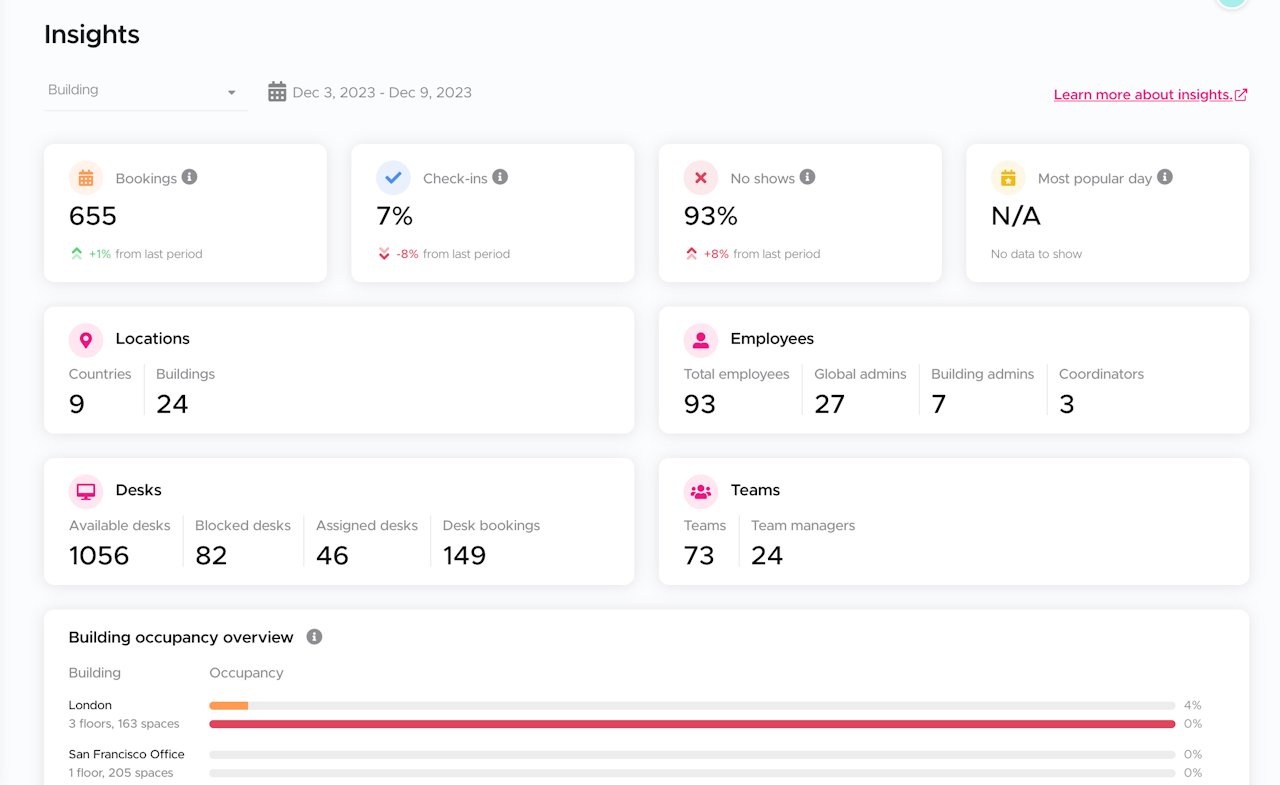Click the London building row label
Image resolution: width=1280 pixels, height=785 pixels.
pos(90,705)
